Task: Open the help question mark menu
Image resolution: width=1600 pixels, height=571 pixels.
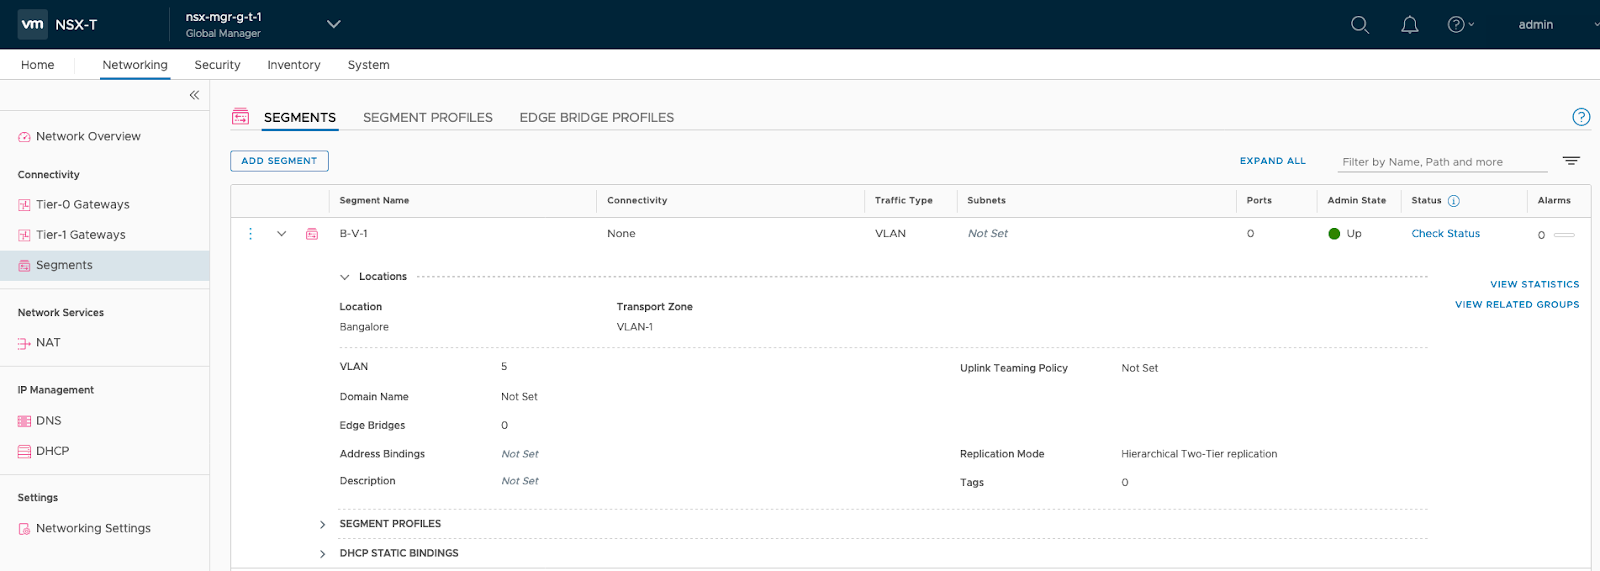Action: (1459, 25)
